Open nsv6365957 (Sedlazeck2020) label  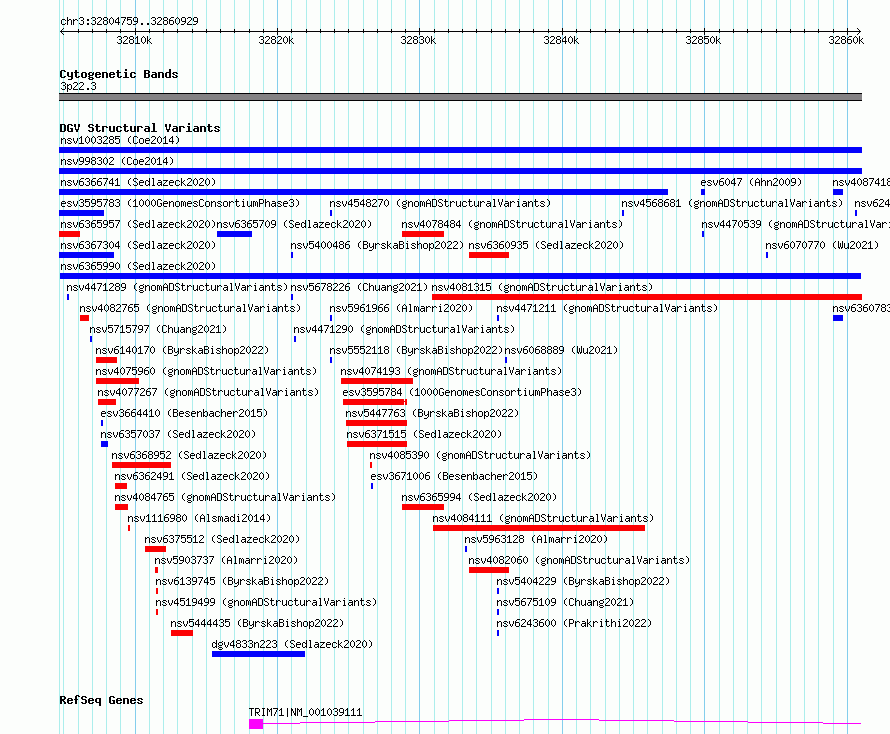(x=138, y=224)
